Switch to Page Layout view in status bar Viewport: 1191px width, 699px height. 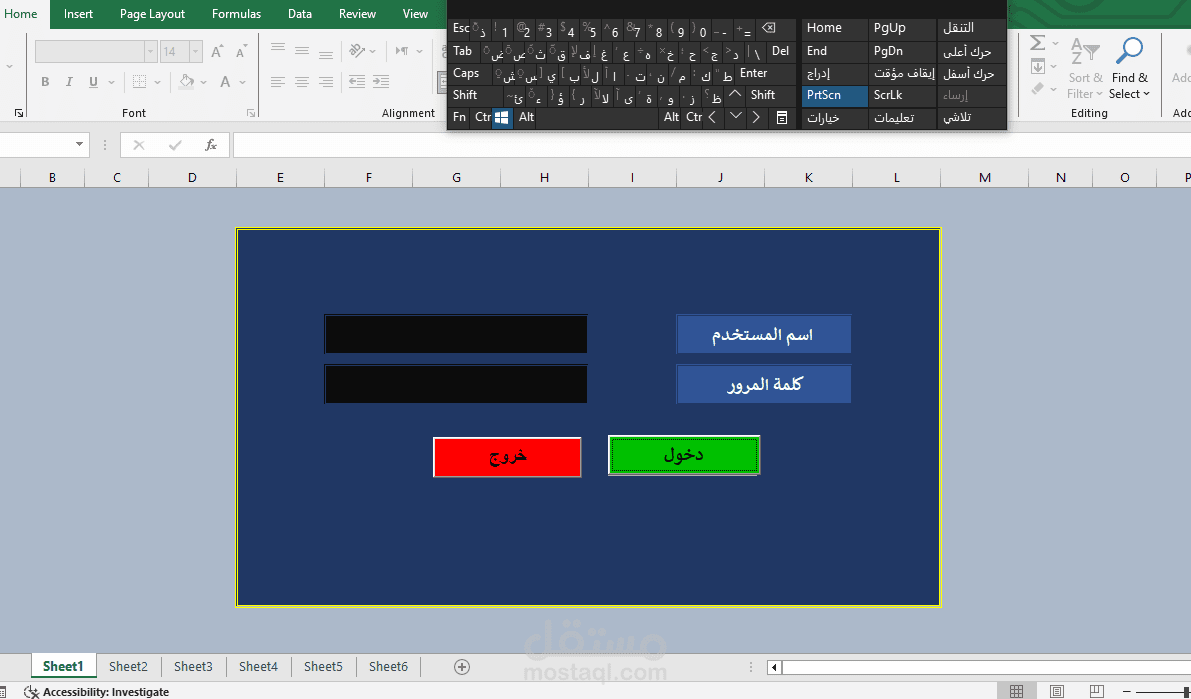(x=1057, y=691)
